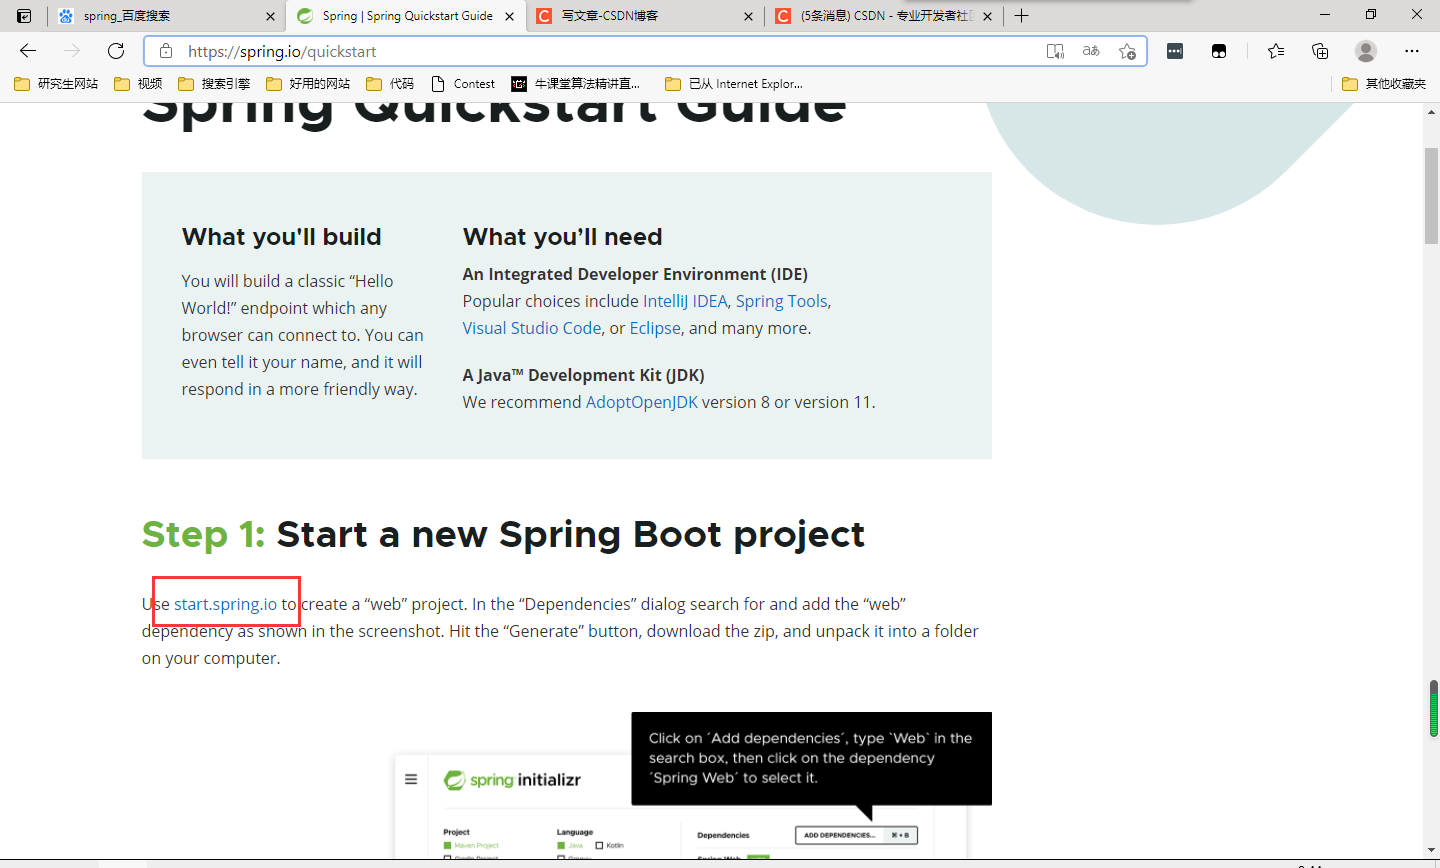Click the dark extension icon with dots
Viewport: 1440px width, 868px height.
[1174, 50]
